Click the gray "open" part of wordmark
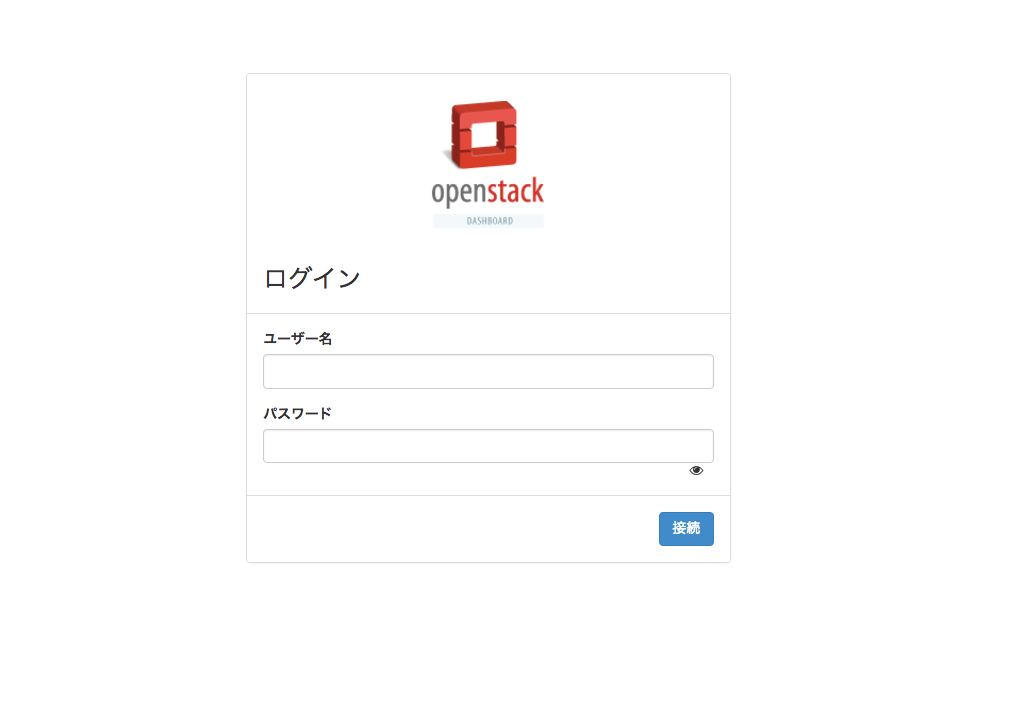The height and width of the screenshot is (709, 1015). coord(459,192)
